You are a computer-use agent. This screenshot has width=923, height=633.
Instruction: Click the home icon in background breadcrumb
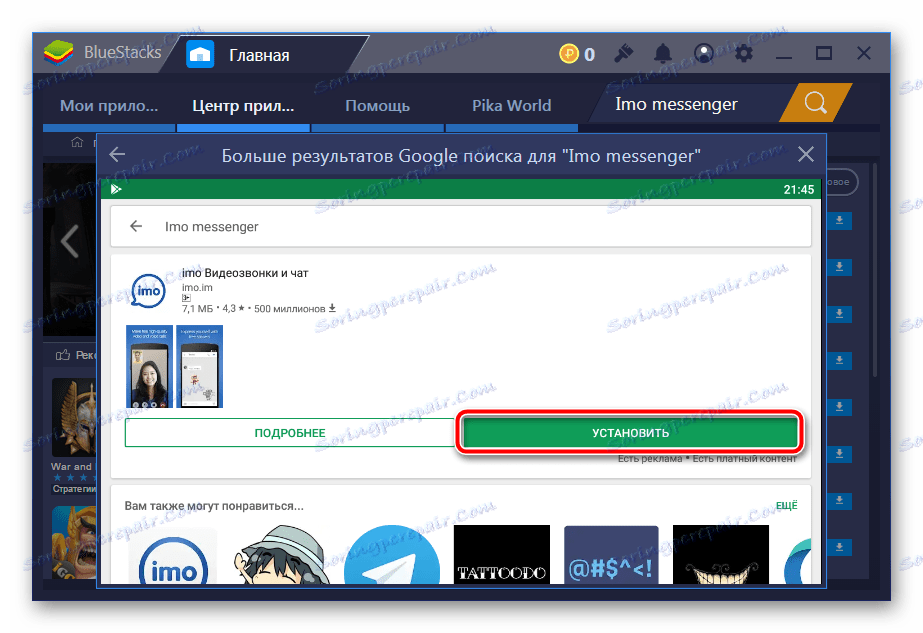click(77, 142)
